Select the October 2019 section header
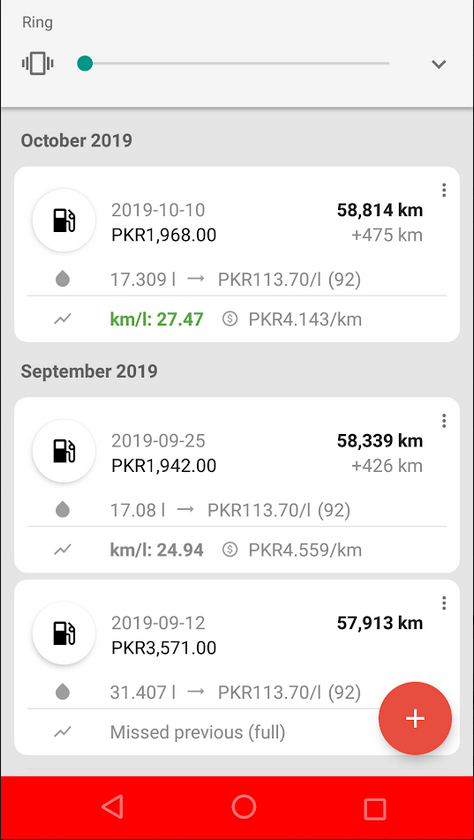This screenshot has height=840, width=474. click(x=76, y=141)
